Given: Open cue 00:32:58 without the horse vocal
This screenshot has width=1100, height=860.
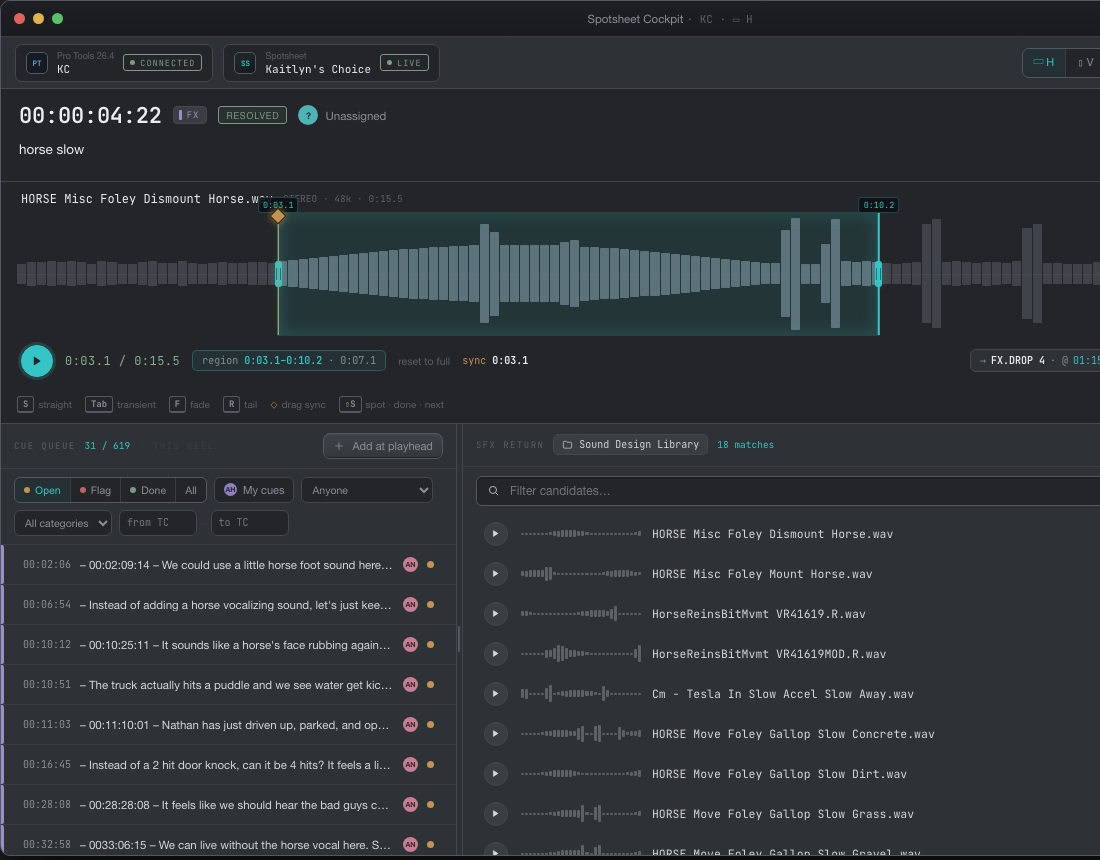Looking at the screenshot, I should coord(229,842).
